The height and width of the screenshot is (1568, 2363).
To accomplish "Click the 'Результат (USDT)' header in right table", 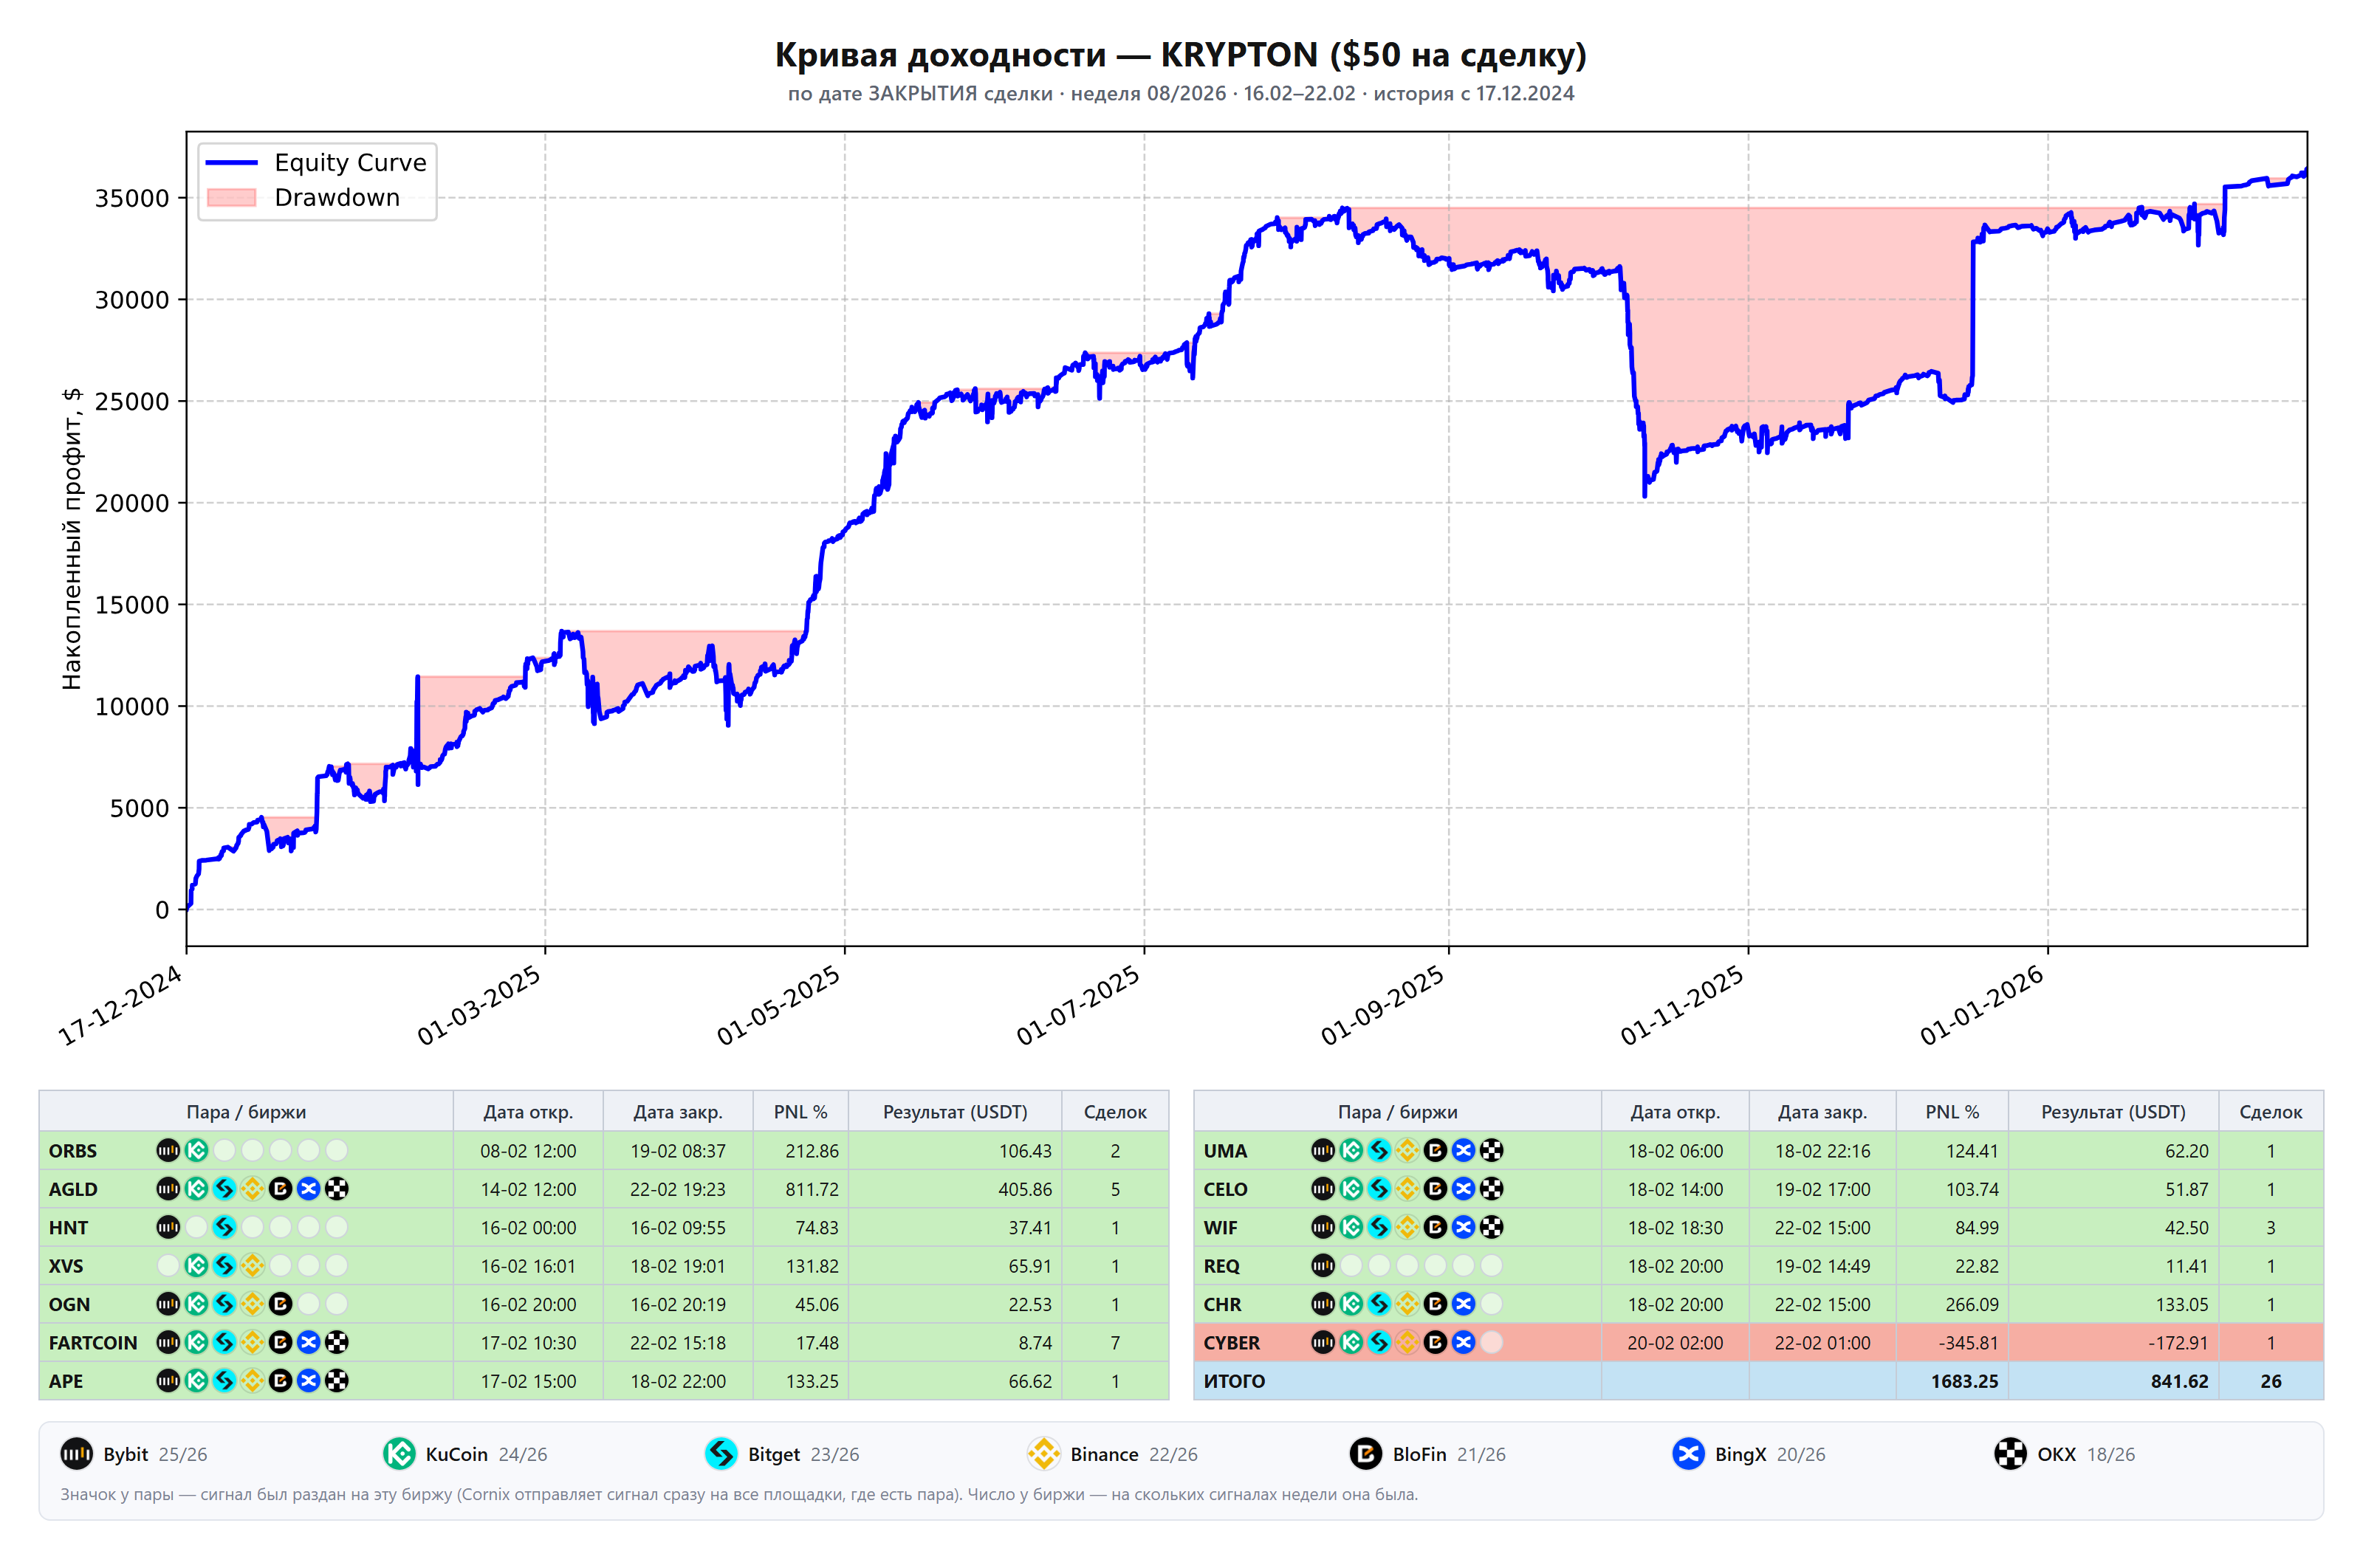I will click(2113, 1112).
